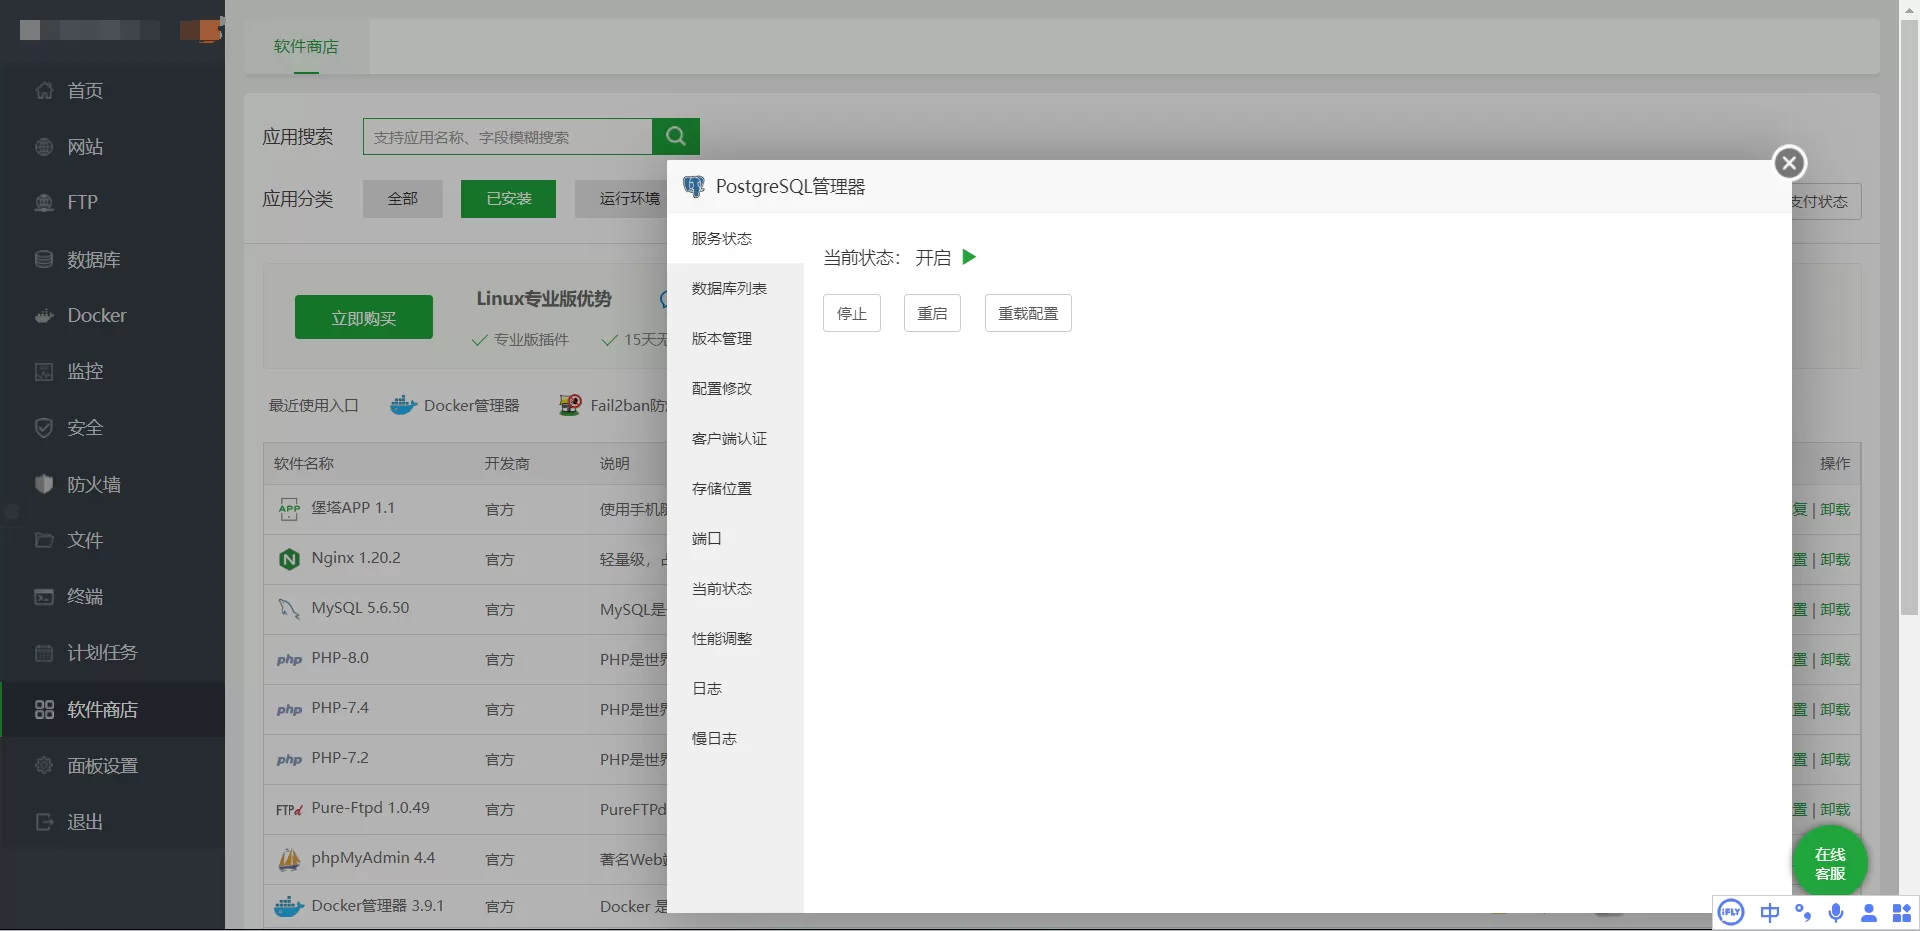
Task: Click the home icon in sidebar
Action: click(44, 91)
